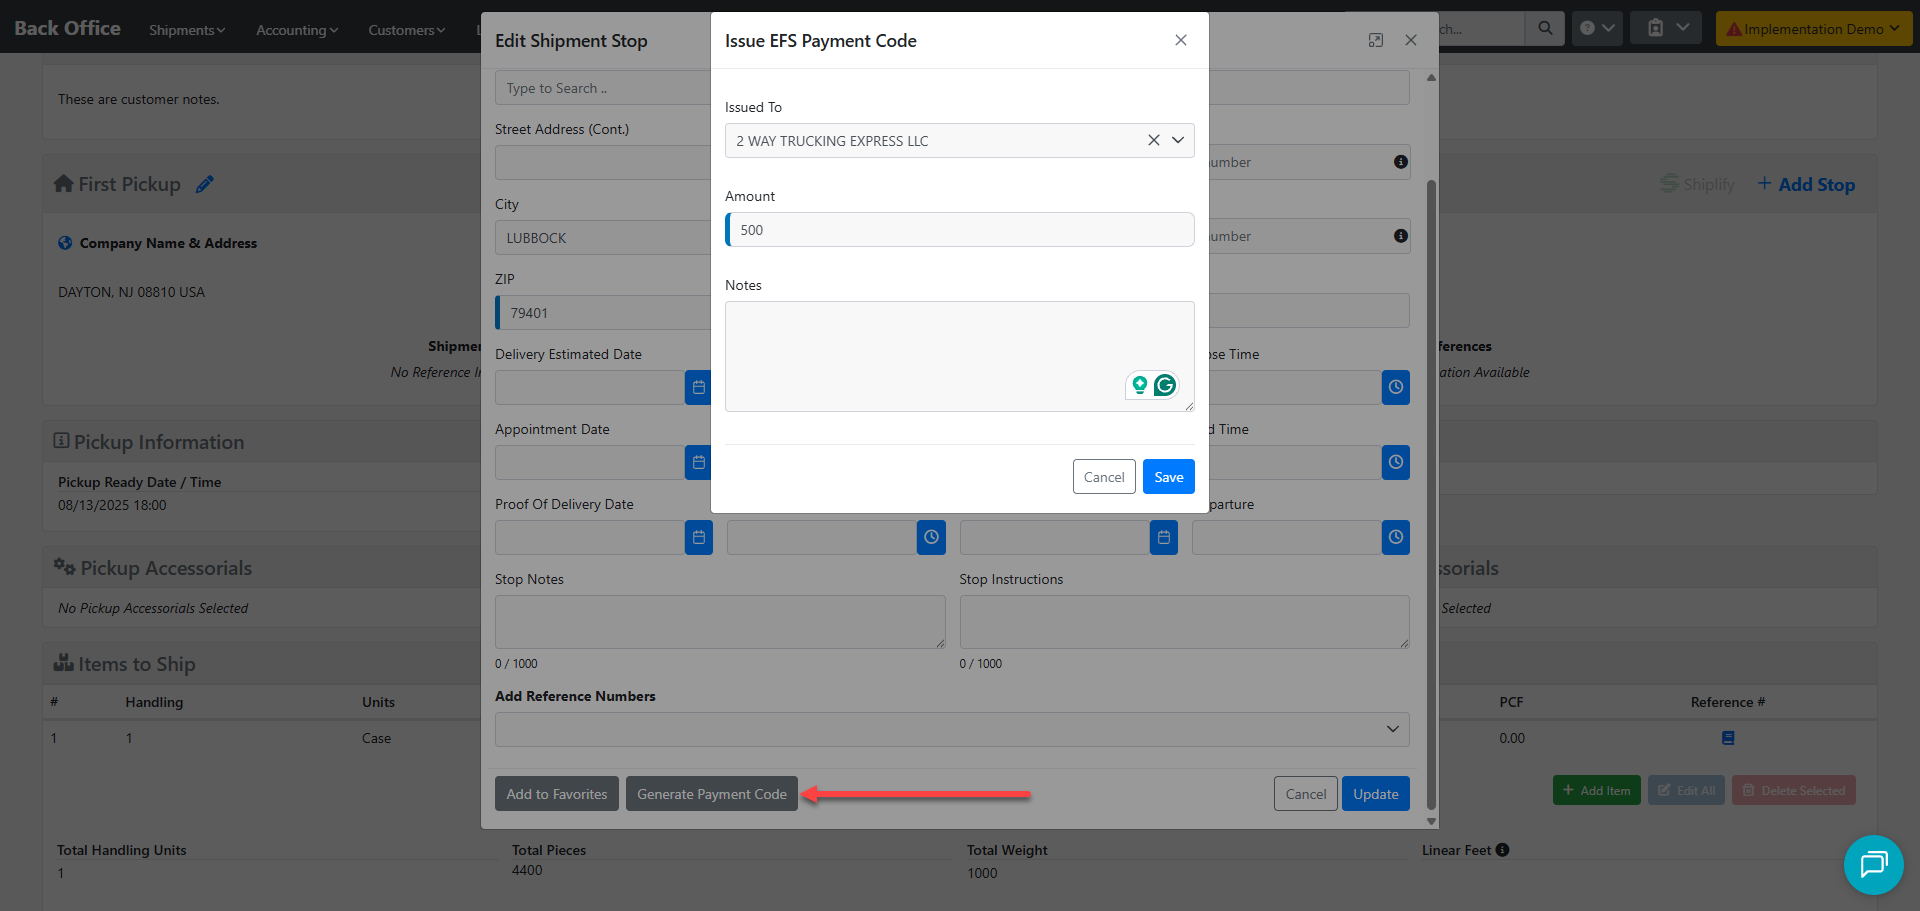
Task: Open Departure date calendar picker
Action: 1164,537
